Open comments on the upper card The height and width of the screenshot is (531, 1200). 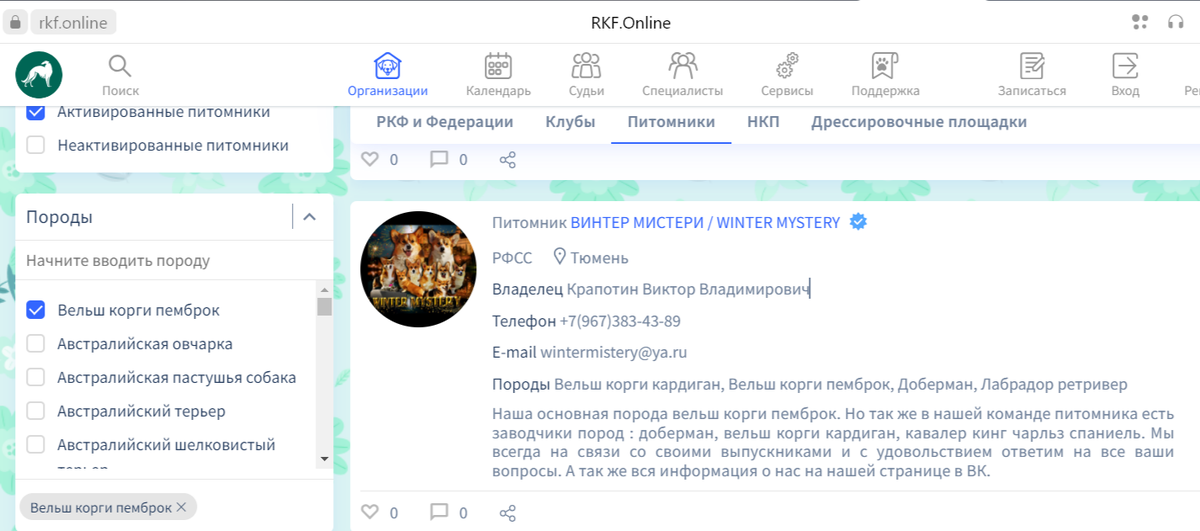pyautogui.click(x=438, y=159)
